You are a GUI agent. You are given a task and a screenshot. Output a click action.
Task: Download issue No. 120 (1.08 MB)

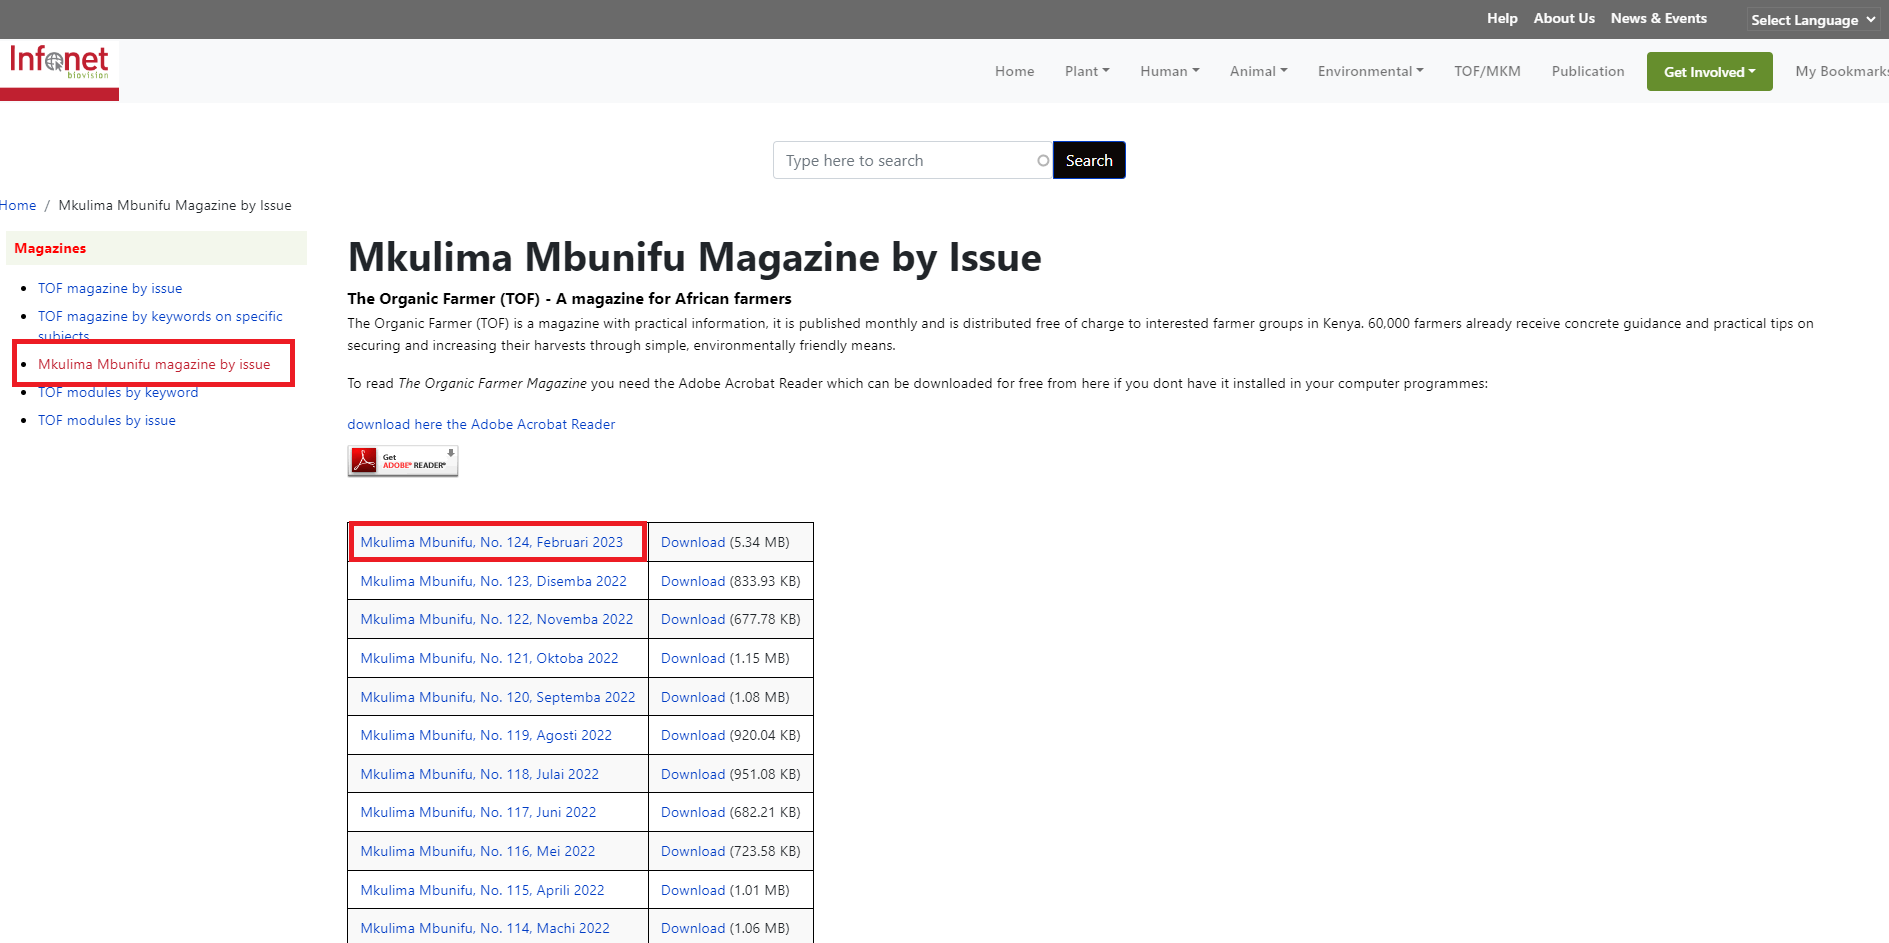(693, 697)
